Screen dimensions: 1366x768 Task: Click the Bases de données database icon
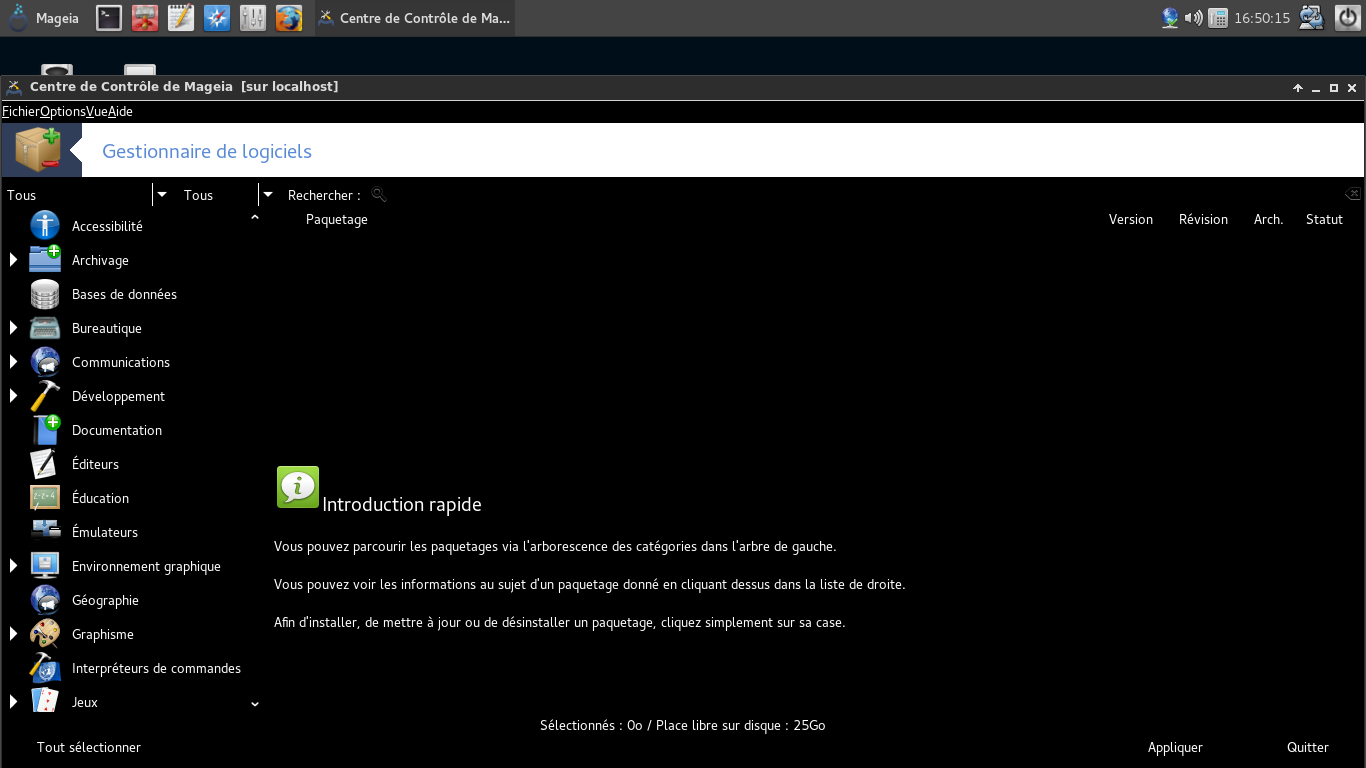[45, 294]
